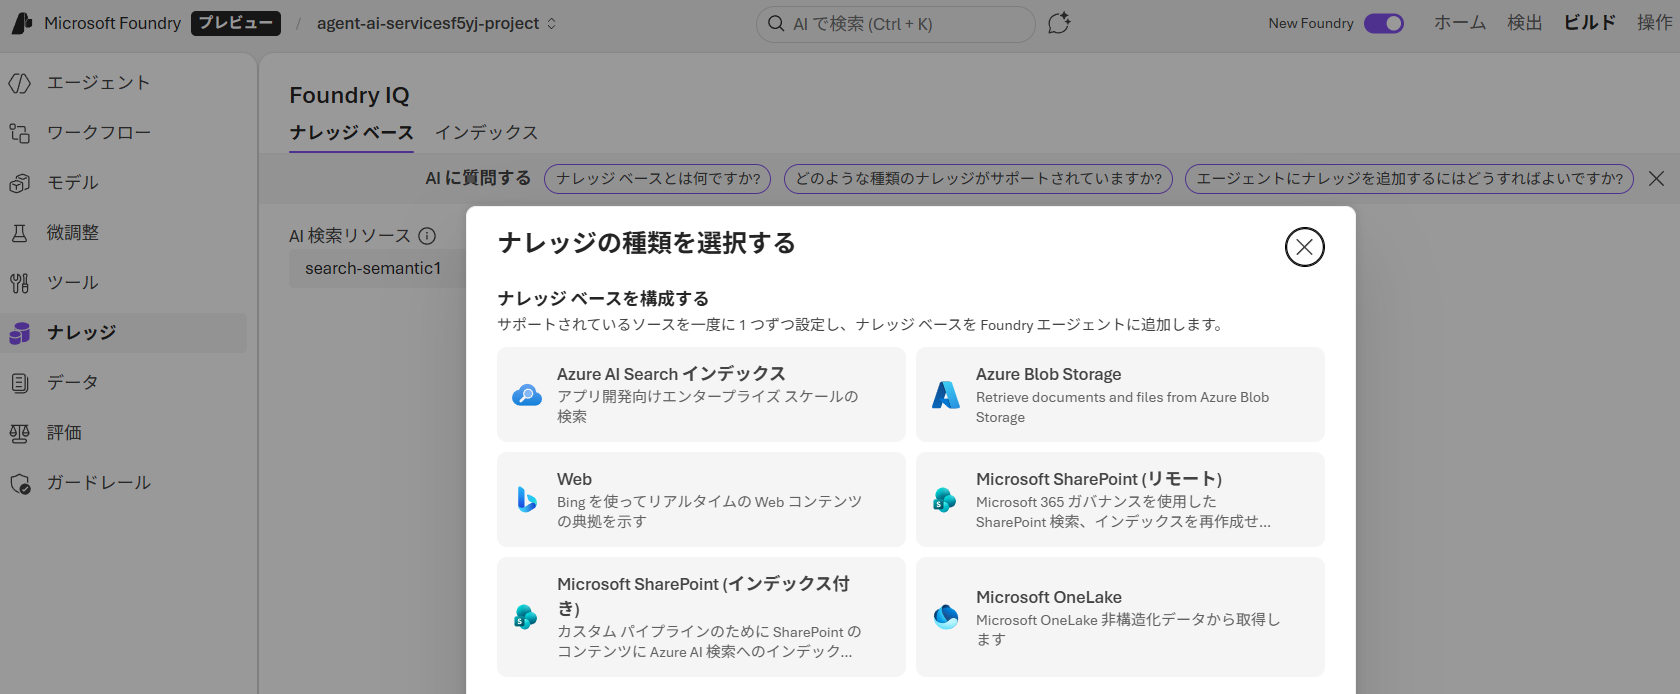Open the search-semantic1 resource dropdown
The width and height of the screenshot is (1680, 694).
[378, 268]
